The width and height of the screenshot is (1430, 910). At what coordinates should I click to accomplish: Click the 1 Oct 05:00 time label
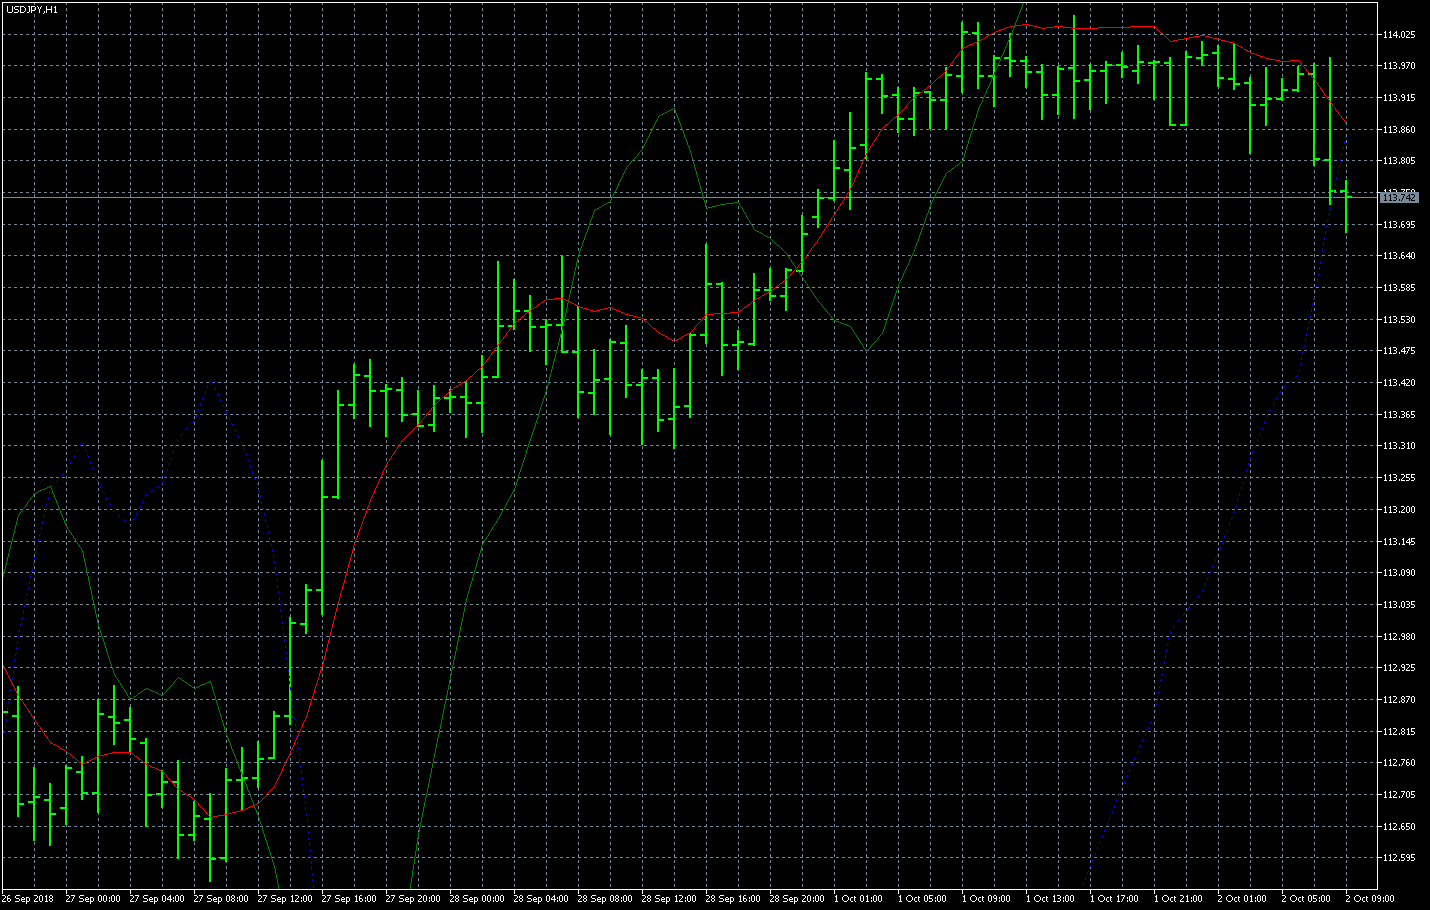point(922,899)
